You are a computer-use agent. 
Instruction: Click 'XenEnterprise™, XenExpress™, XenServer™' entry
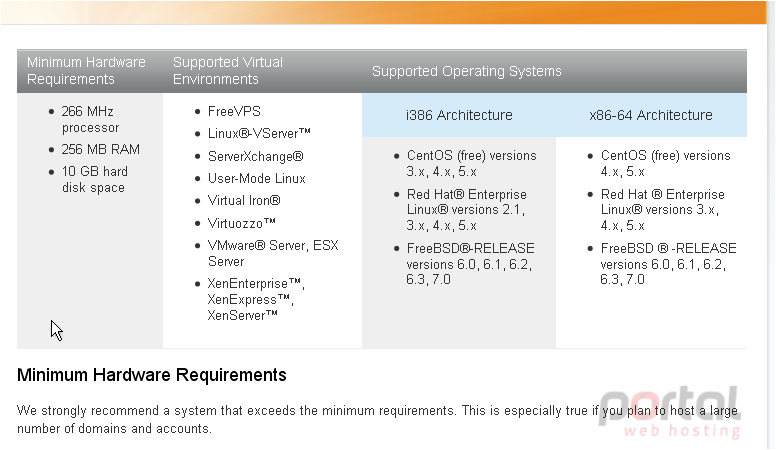pos(256,299)
